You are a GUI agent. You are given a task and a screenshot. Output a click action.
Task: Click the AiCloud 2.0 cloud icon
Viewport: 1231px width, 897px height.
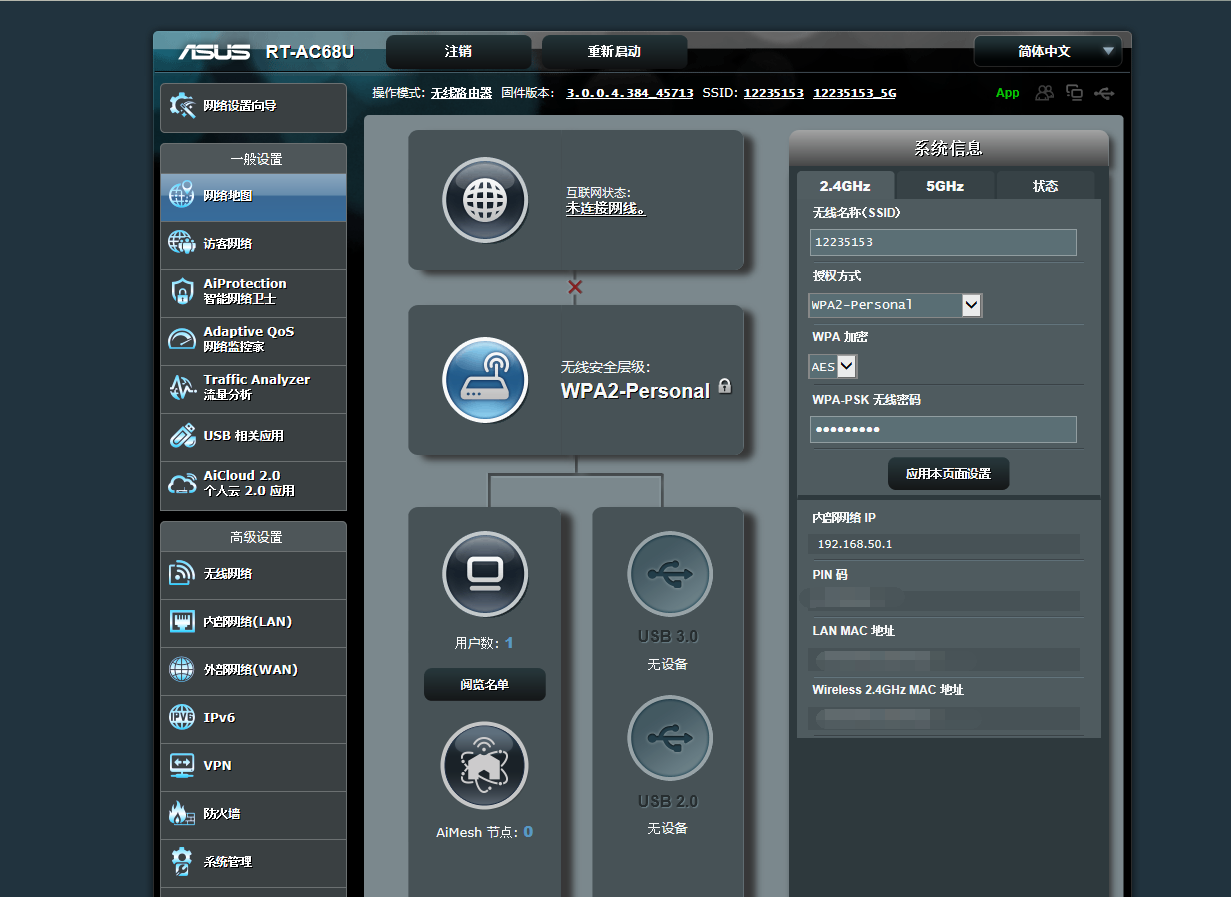[x=181, y=483]
